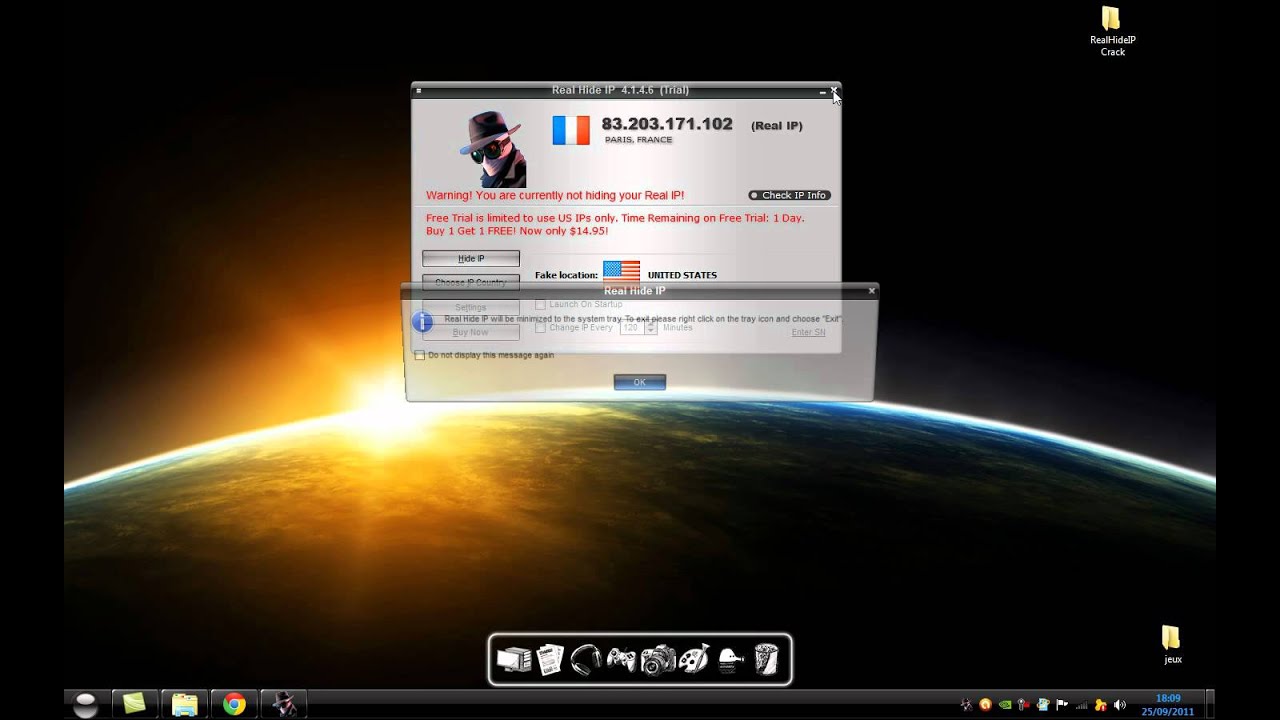Click the 'PARIS, FRANCE' location text

[638, 140]
